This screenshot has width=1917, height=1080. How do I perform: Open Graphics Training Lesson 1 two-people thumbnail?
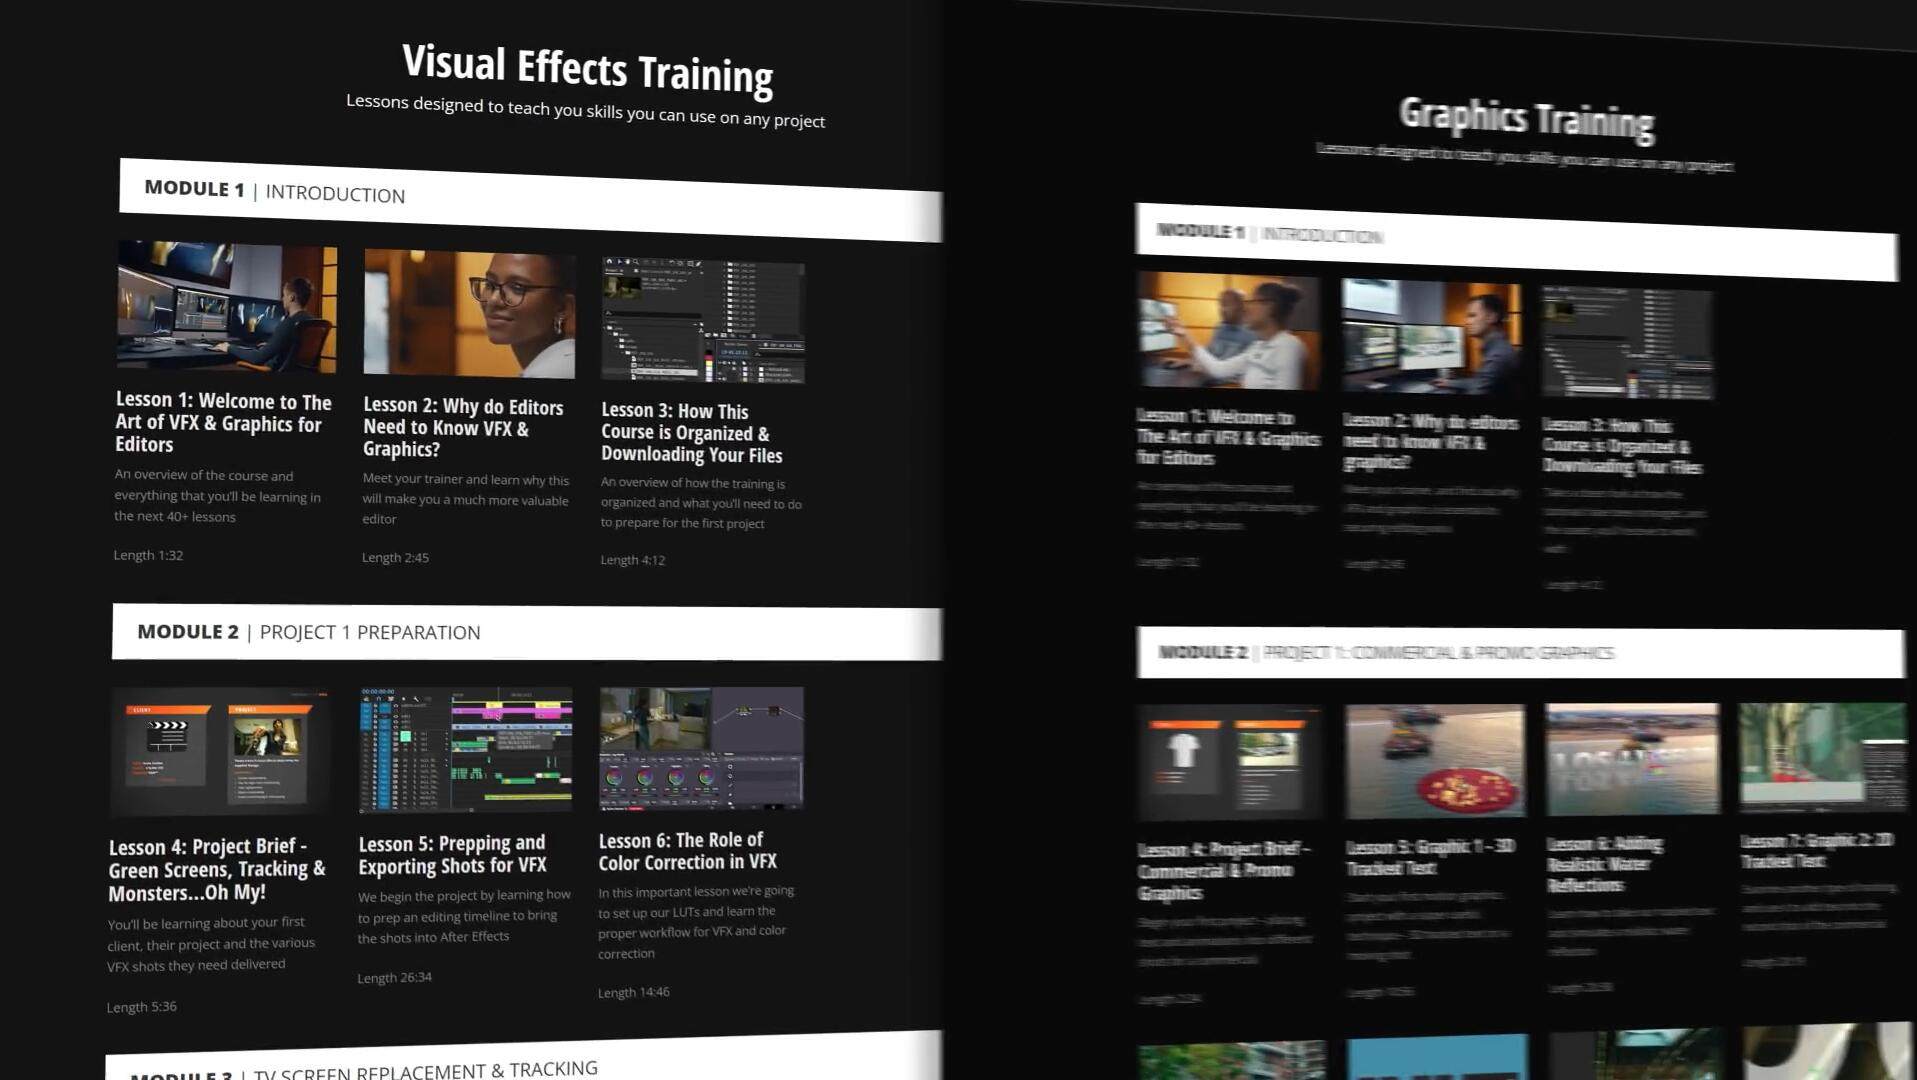(x=1229, y=331)
